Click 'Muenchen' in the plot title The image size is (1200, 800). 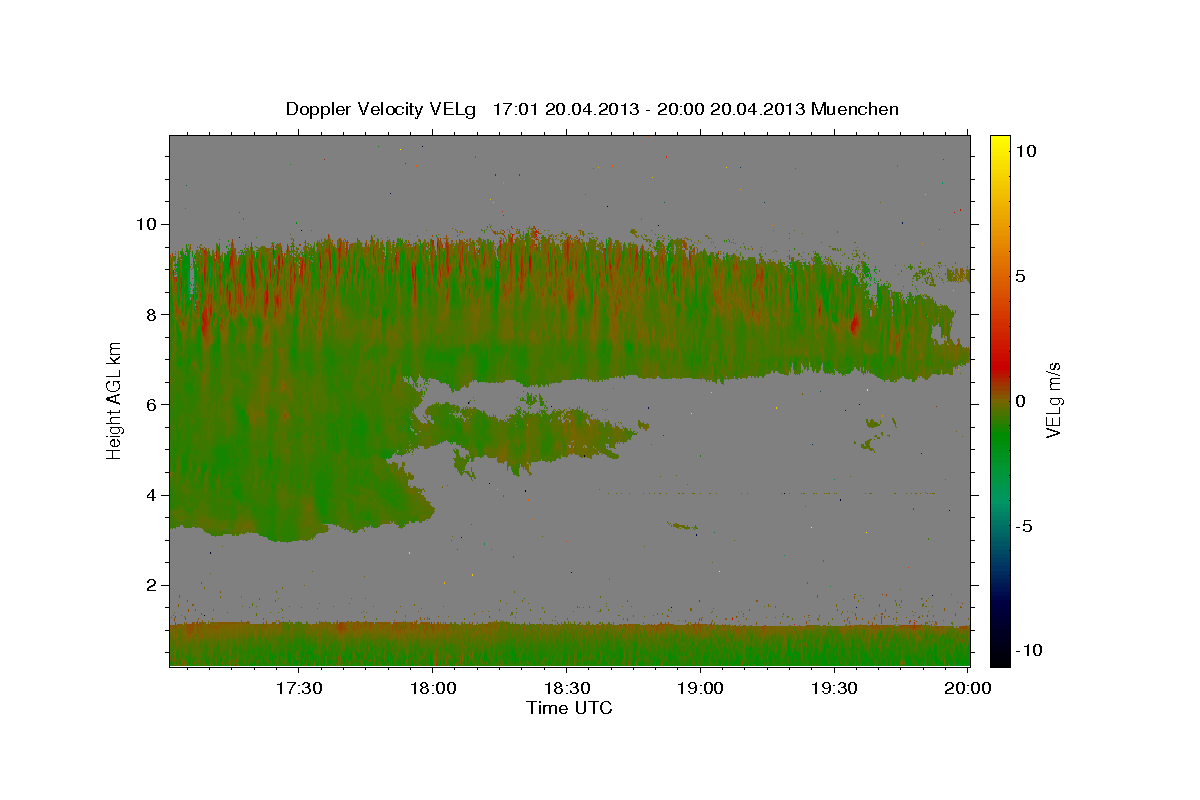point(855,109)
